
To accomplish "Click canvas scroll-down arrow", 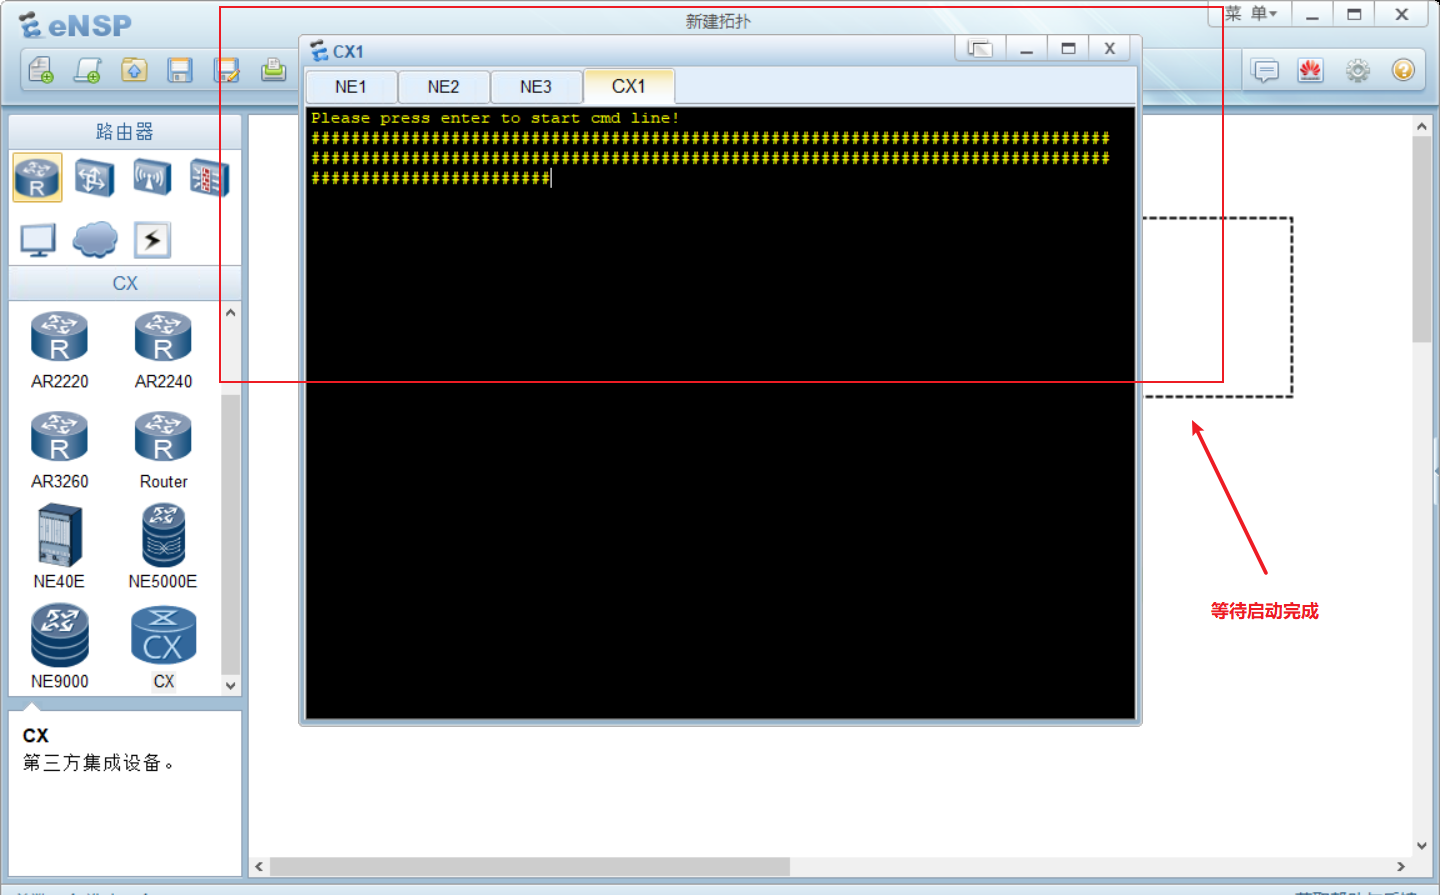I will pos(1421,846).
